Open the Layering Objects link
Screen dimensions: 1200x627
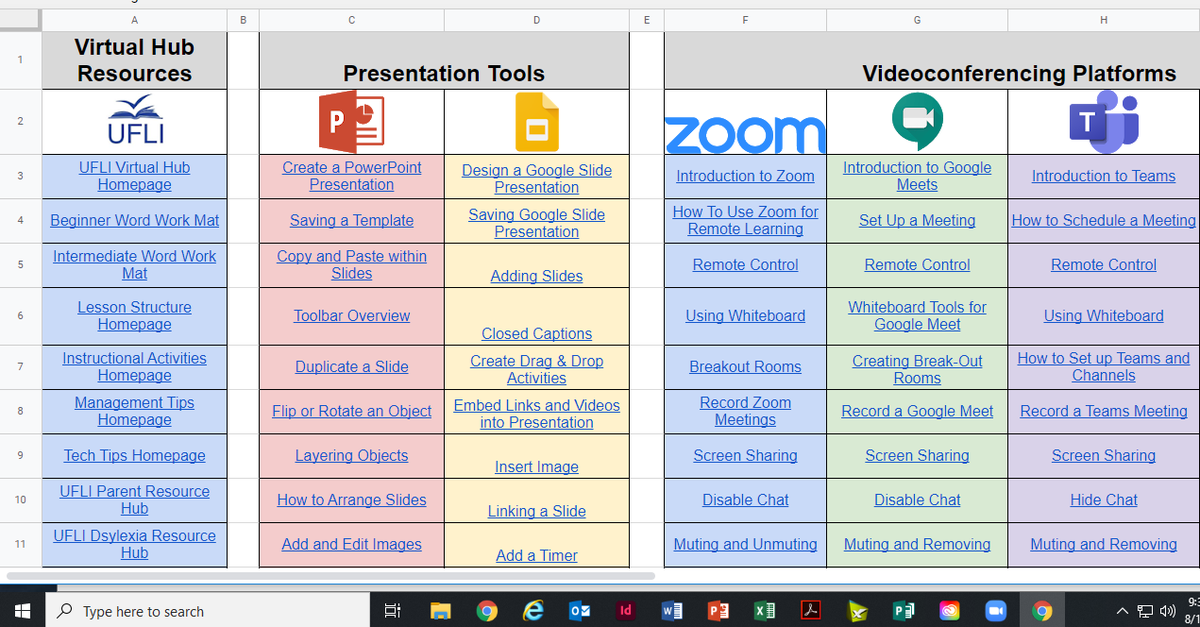351,455
